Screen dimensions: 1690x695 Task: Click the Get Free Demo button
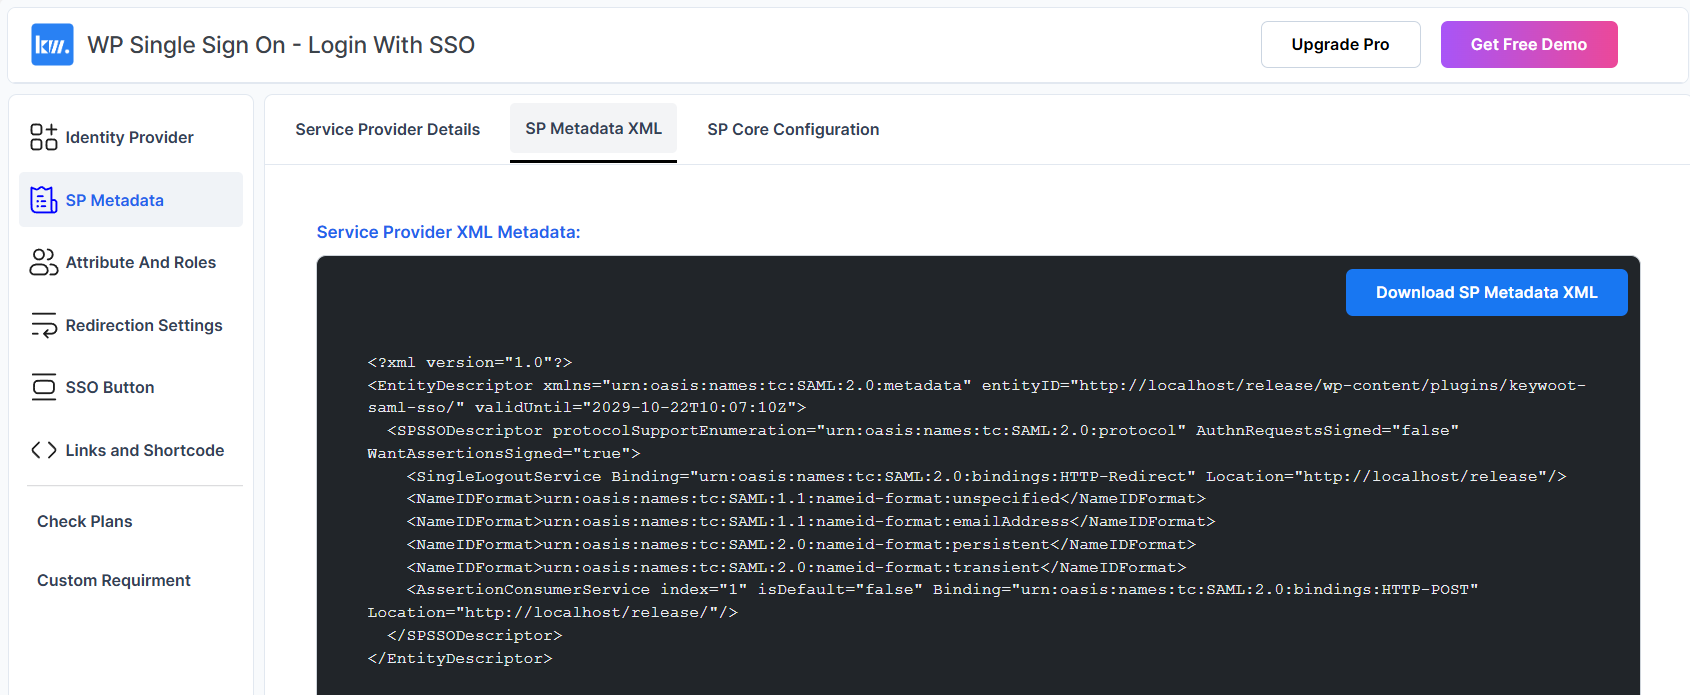click(1529, 45)
